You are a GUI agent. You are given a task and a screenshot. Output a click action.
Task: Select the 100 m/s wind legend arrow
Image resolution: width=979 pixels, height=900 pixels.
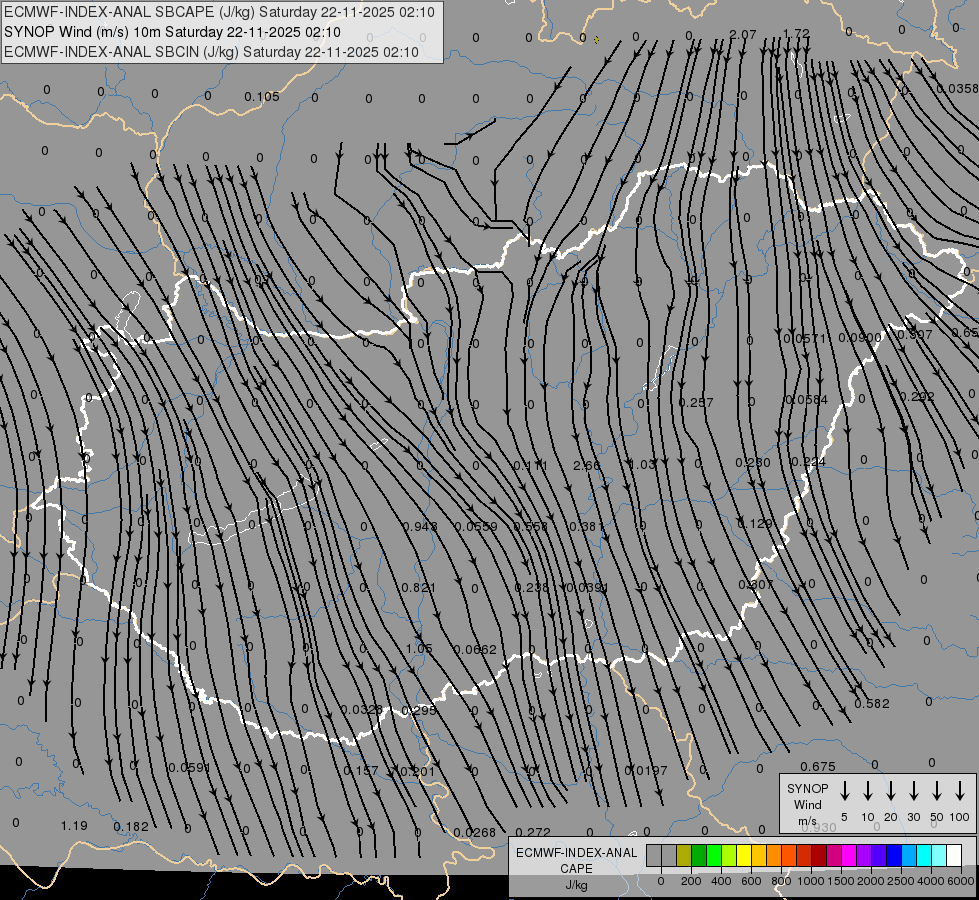pos(960,791)
